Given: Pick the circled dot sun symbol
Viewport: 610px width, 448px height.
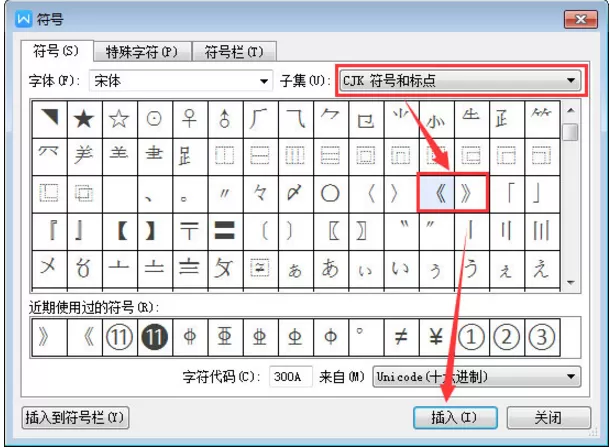Looking at the screenshot, I should pos(154,119).
